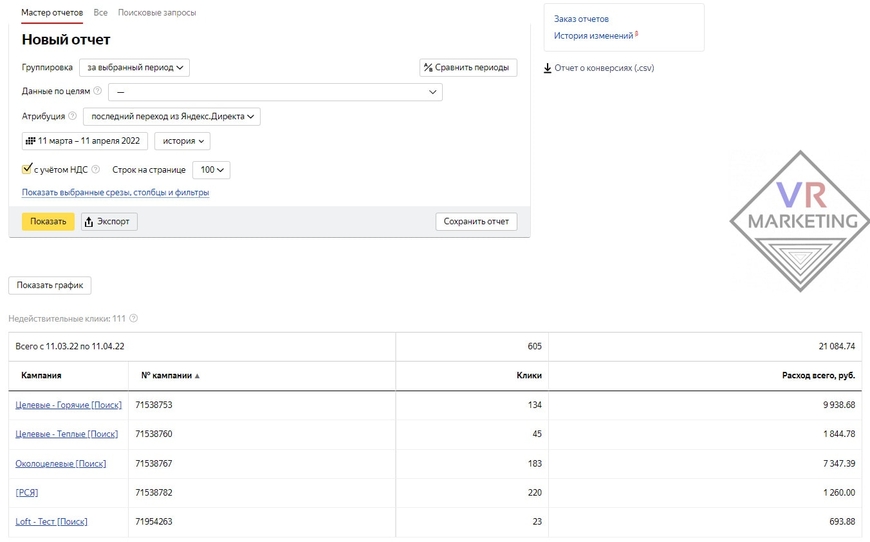Open the Целевые - Горячие [Поиск] campaign
The height and width of the screenshot is (542, 870).
tap(68, 405)
